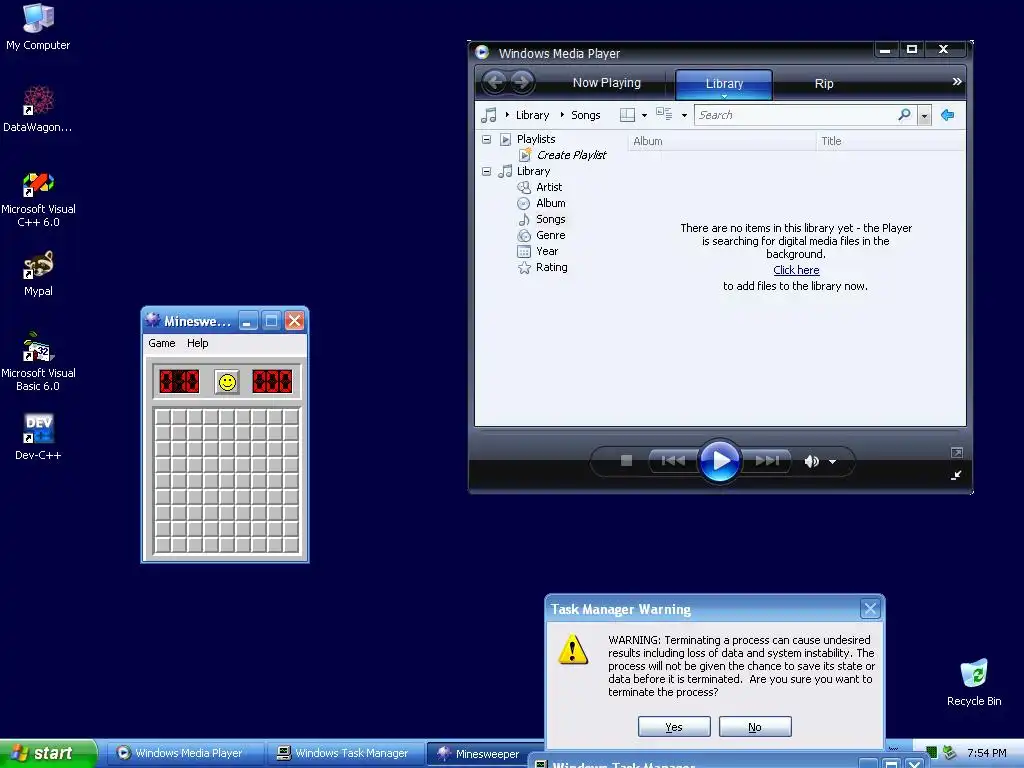The height and width of the screenshot is (768, 1024).
Task: Open the DataWagon desktop shortcut
Action: click(38, 108)
